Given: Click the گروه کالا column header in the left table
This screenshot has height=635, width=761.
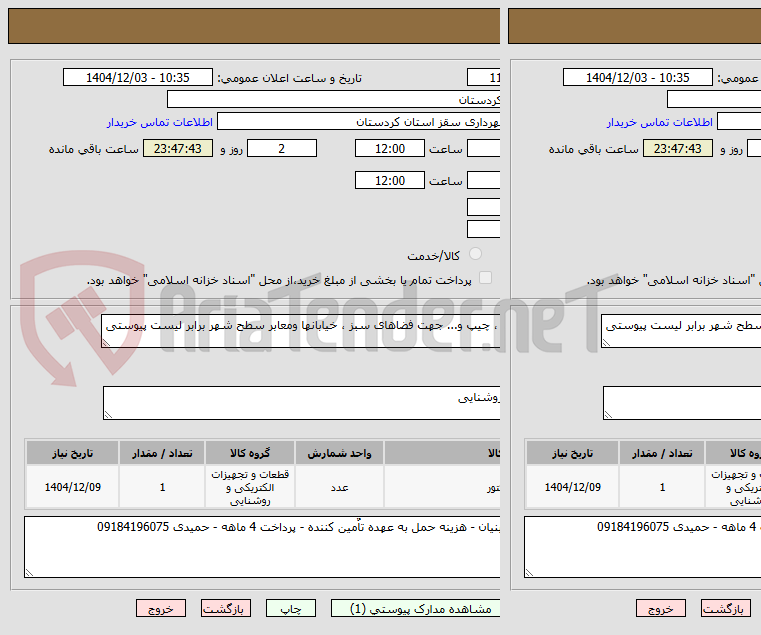Looking at the screenshot, I should click(x=250, y=453).
